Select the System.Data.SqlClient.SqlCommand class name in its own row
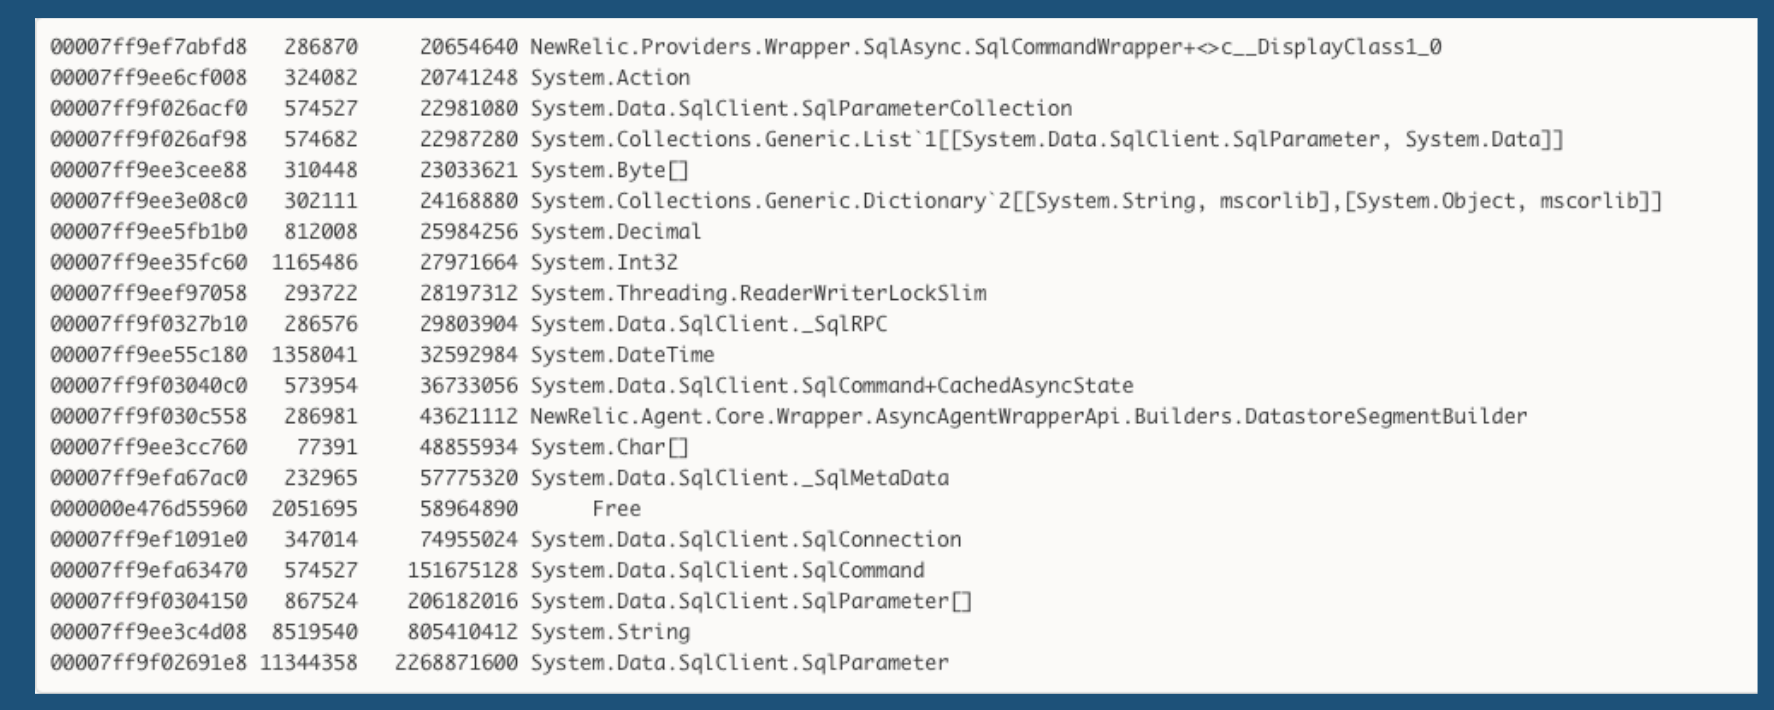 (727, 570)
